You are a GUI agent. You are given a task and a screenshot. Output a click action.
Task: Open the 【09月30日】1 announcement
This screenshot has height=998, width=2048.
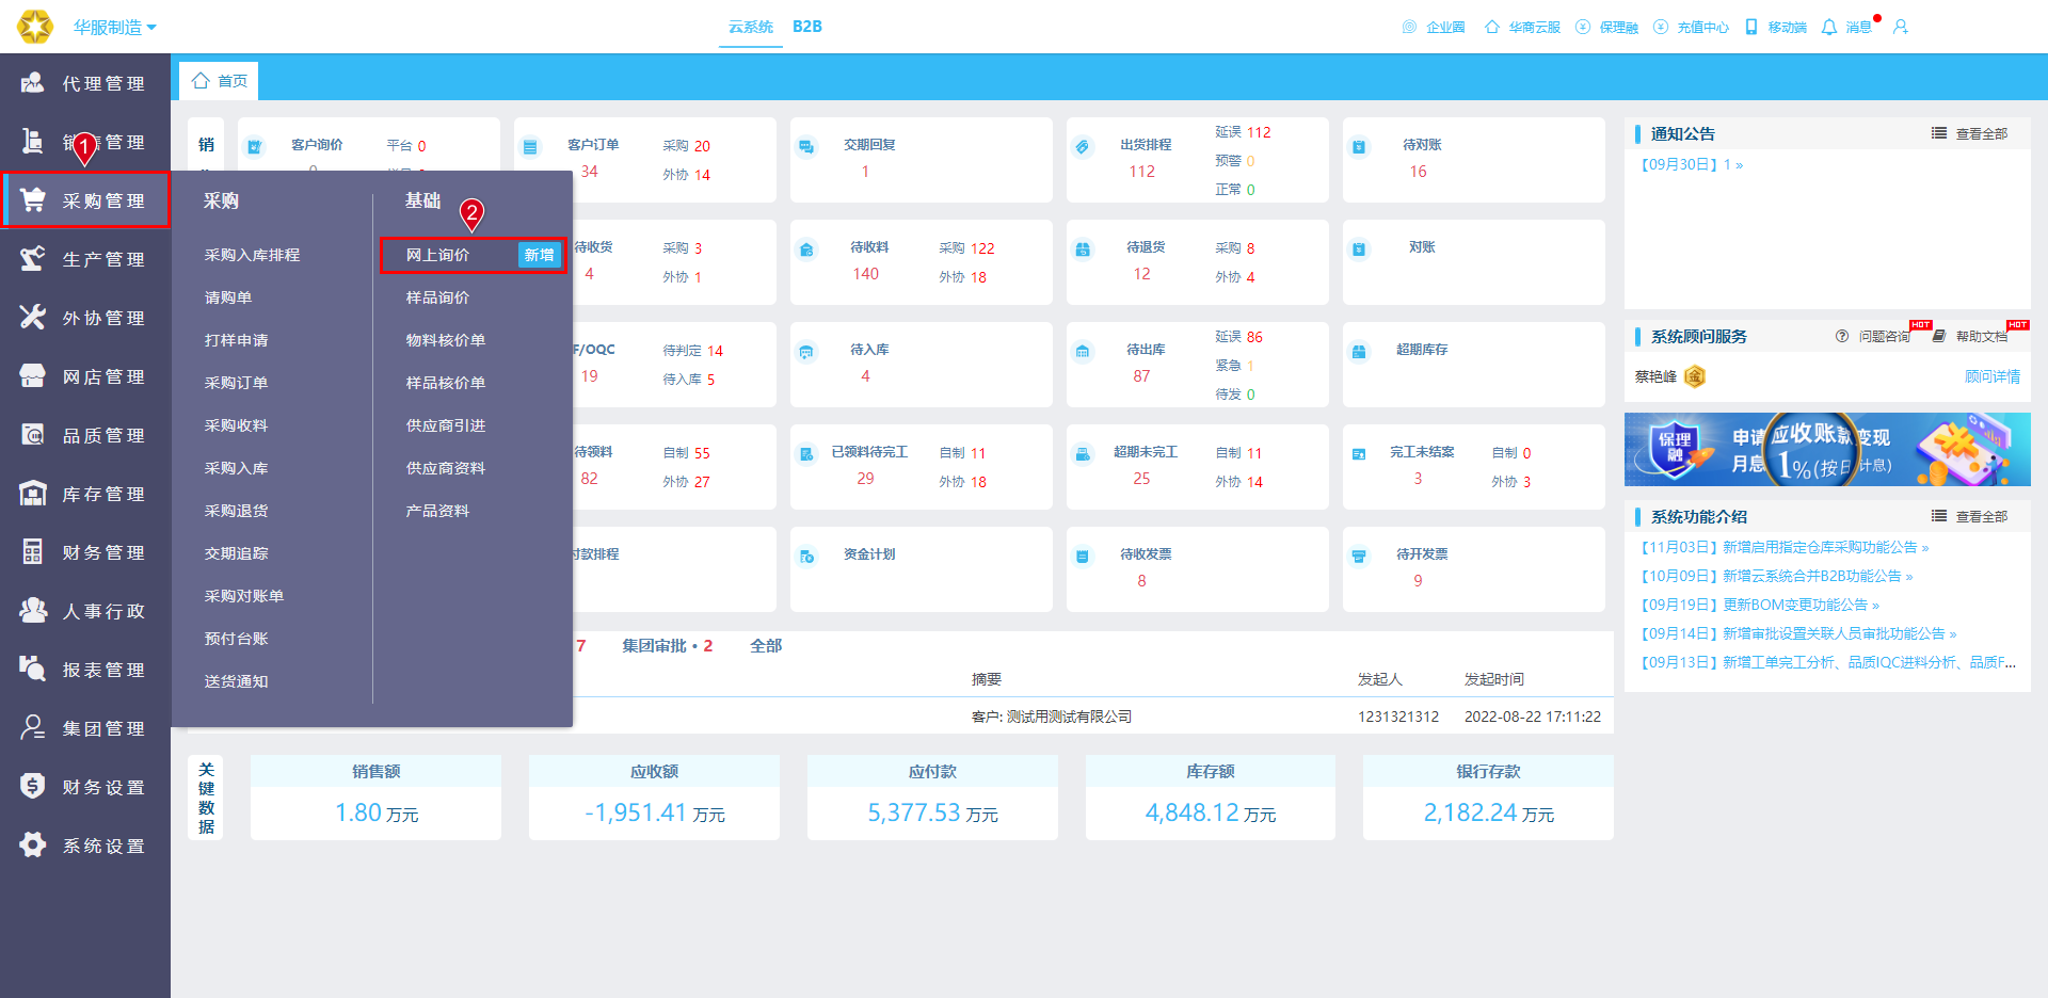coord(1689,165)
